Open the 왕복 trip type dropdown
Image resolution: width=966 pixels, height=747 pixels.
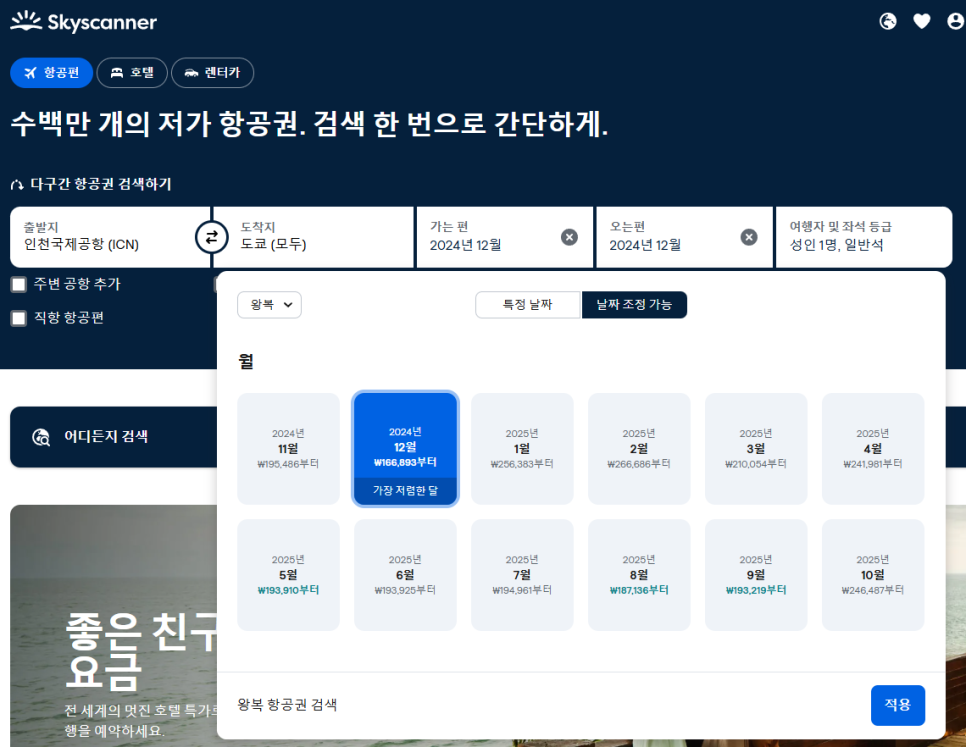pyautogui.click(x=269, y=305)
